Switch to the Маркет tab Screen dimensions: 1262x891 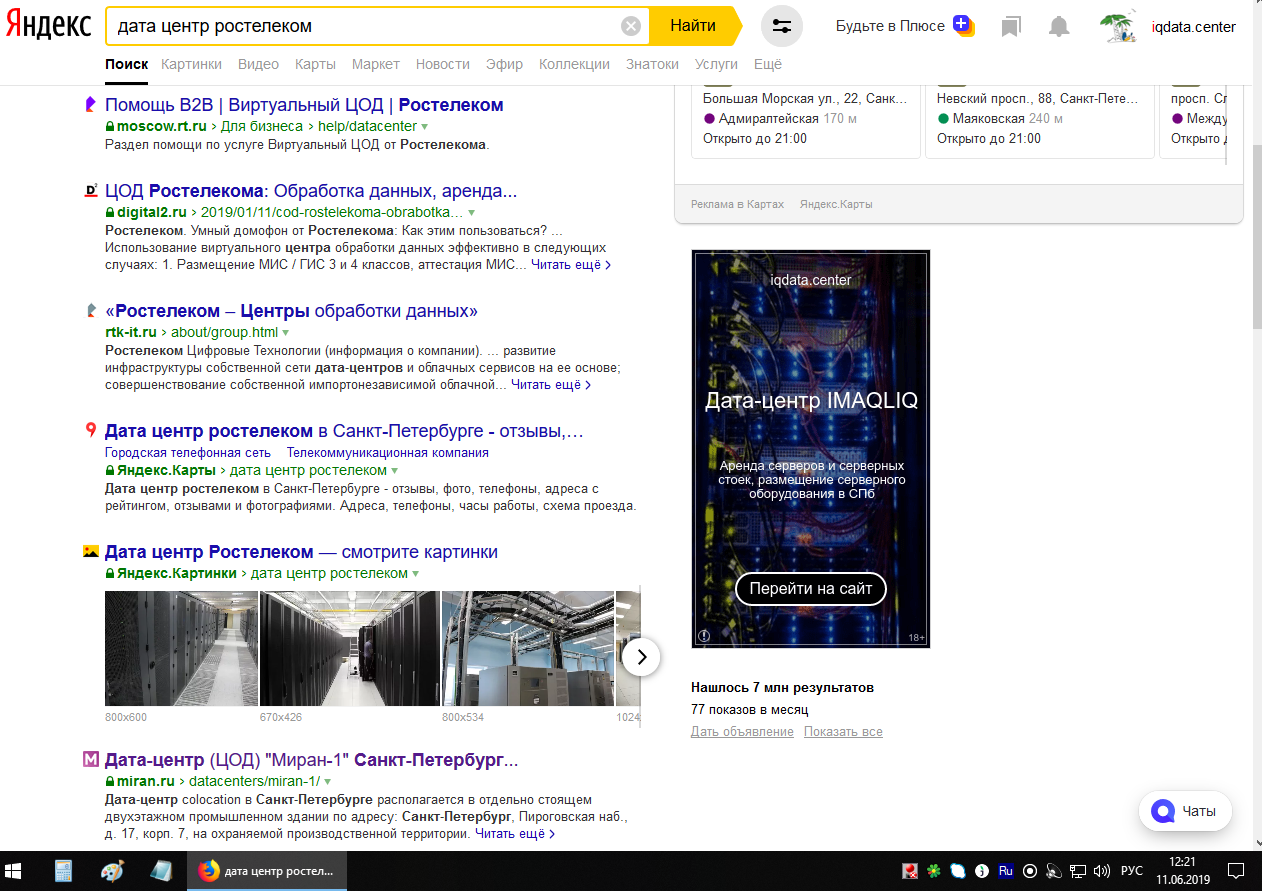click(376, 64)
